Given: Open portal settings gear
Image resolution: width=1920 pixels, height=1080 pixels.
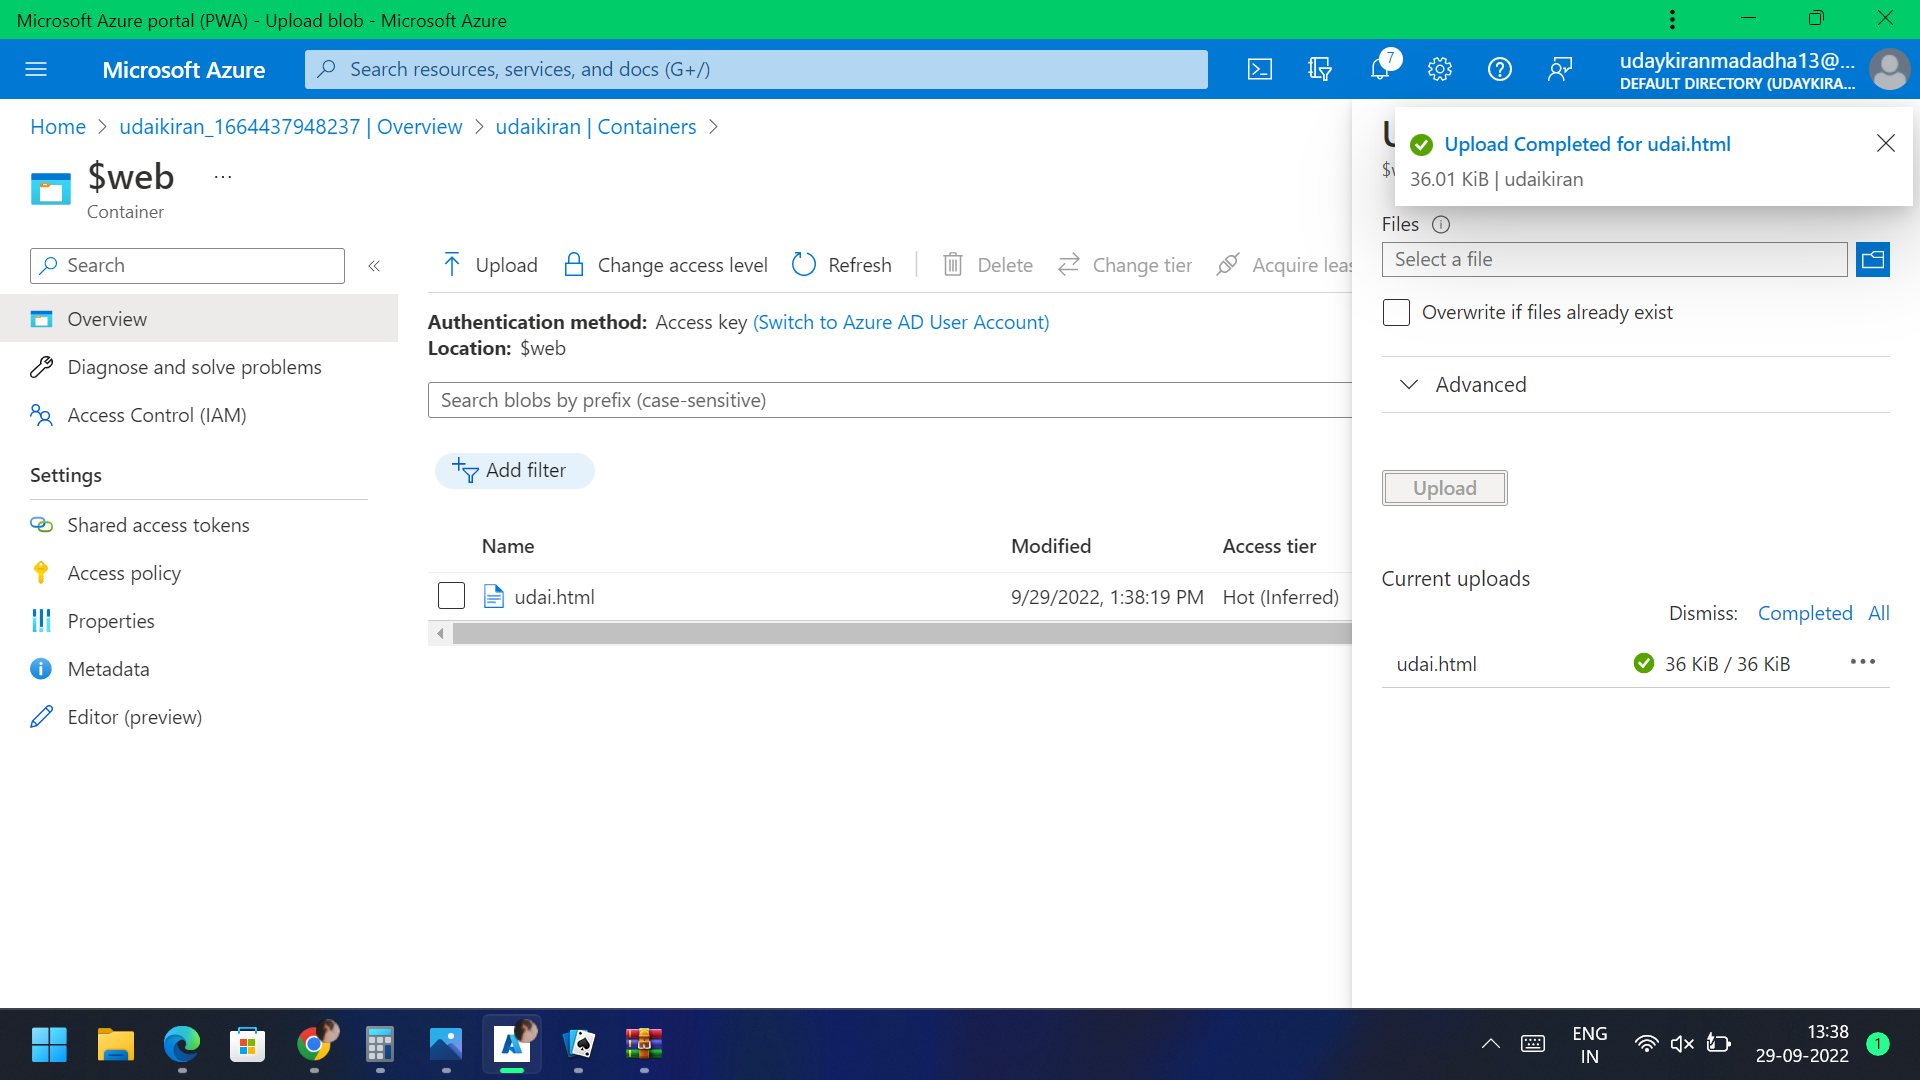Looking at the screenshot, I should tap(1440, 69).
